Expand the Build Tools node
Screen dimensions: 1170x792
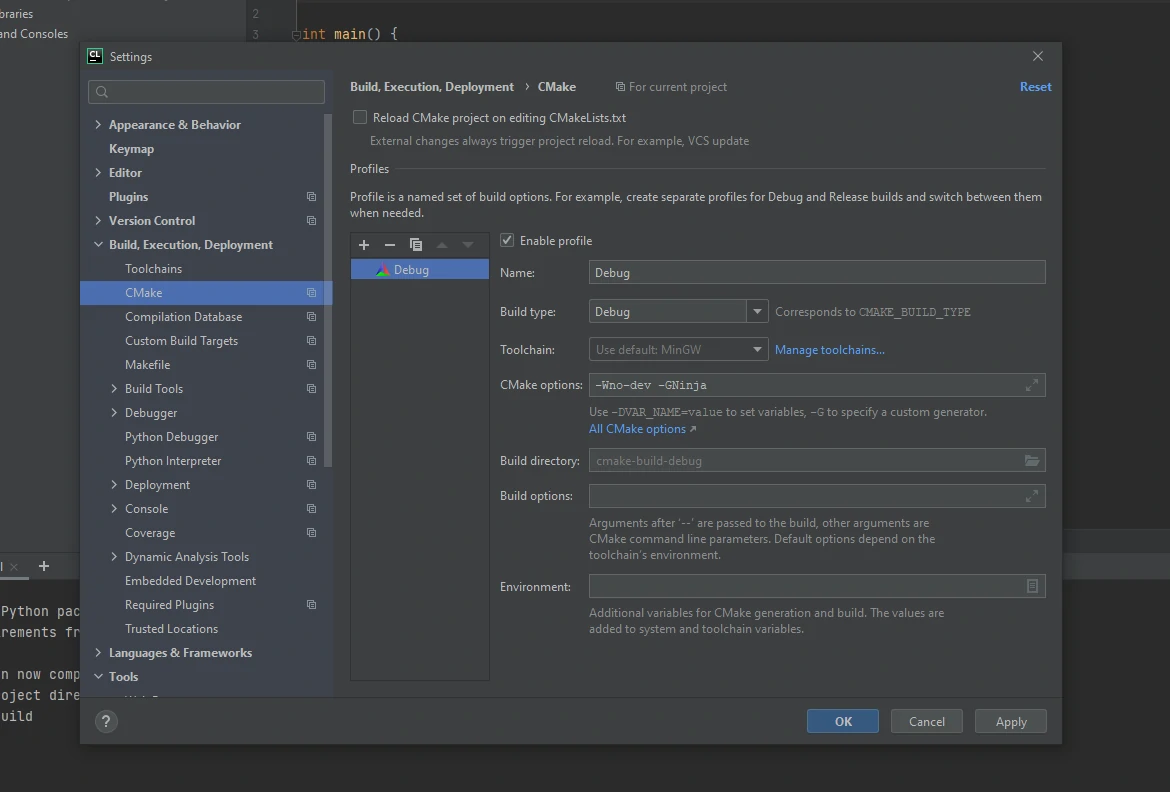(114, 389)
